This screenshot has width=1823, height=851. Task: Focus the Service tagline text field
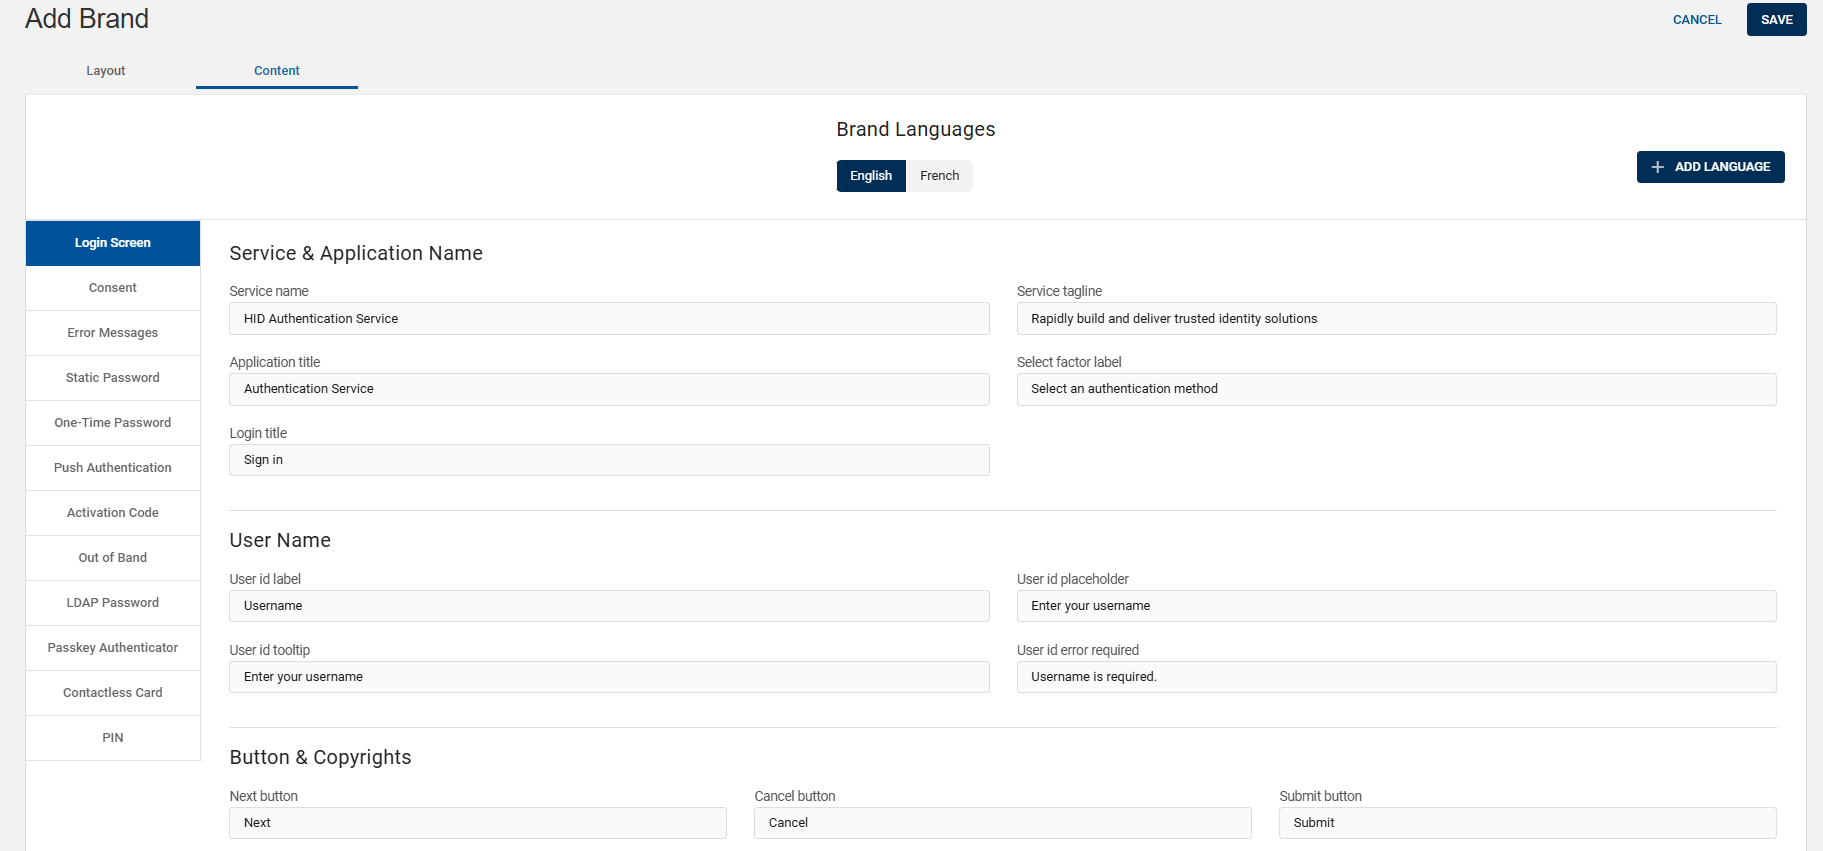click(x=1396, y=319)
